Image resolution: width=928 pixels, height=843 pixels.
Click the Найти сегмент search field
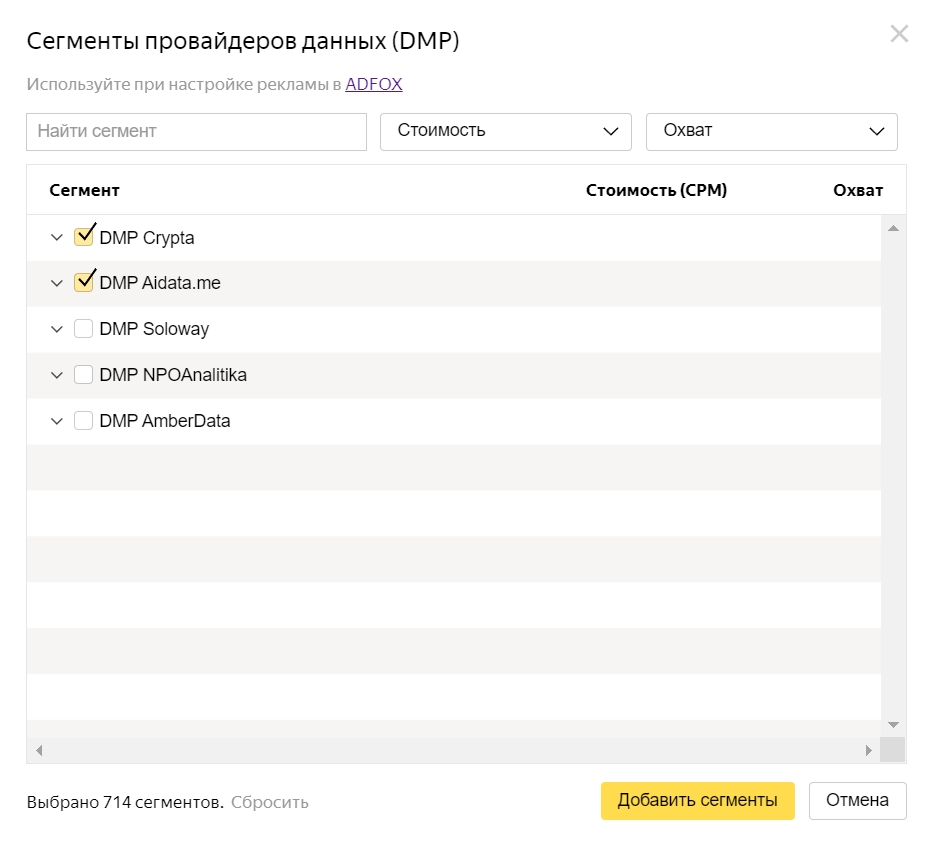point(196,131)
